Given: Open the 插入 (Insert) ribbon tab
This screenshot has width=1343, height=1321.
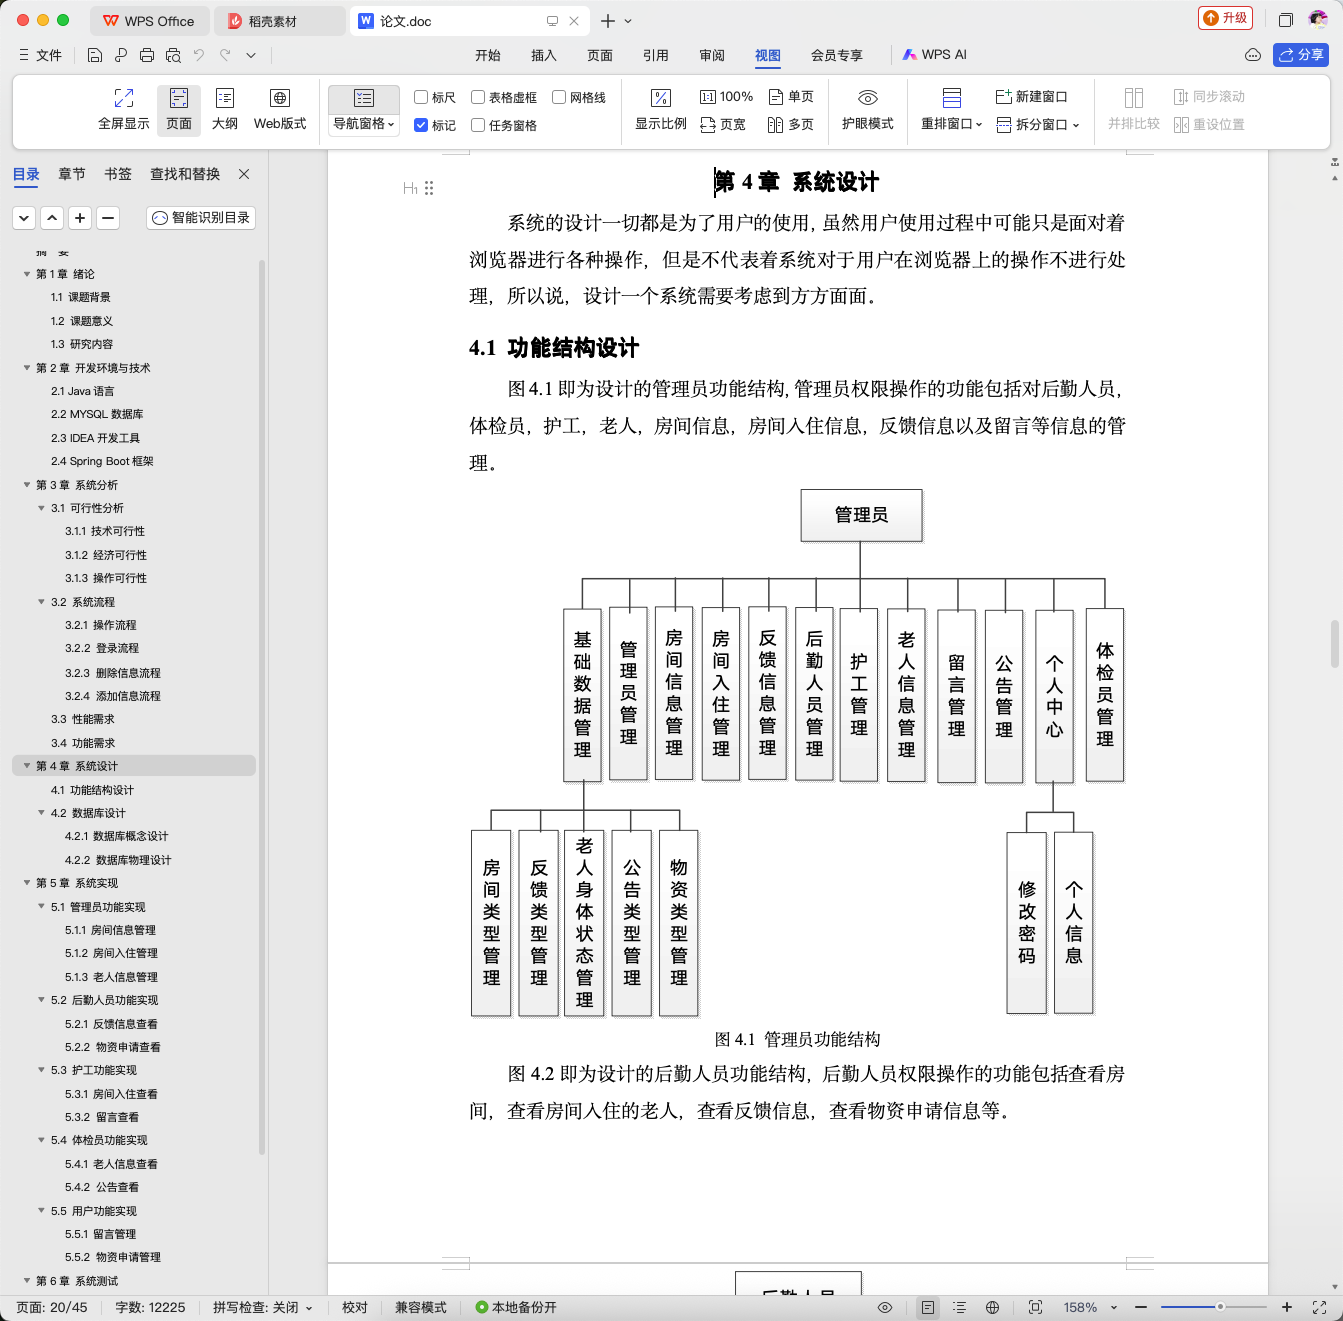Looking at the screenshot, I should coord(544,55).
